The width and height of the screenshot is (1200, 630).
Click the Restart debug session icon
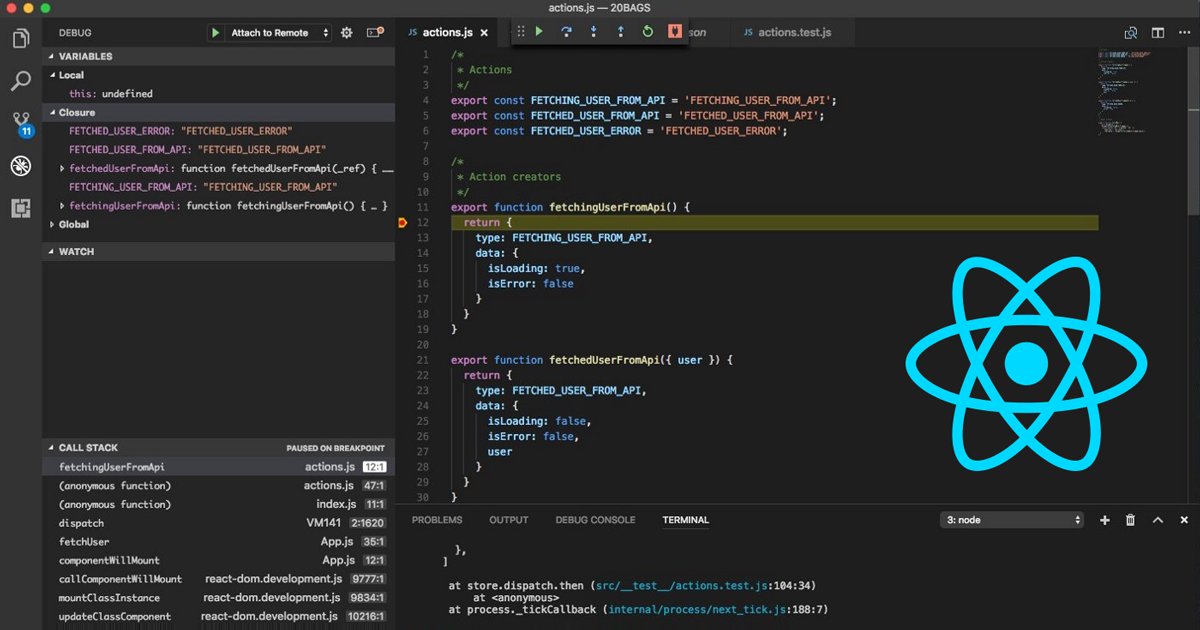(x=648, y=31)
